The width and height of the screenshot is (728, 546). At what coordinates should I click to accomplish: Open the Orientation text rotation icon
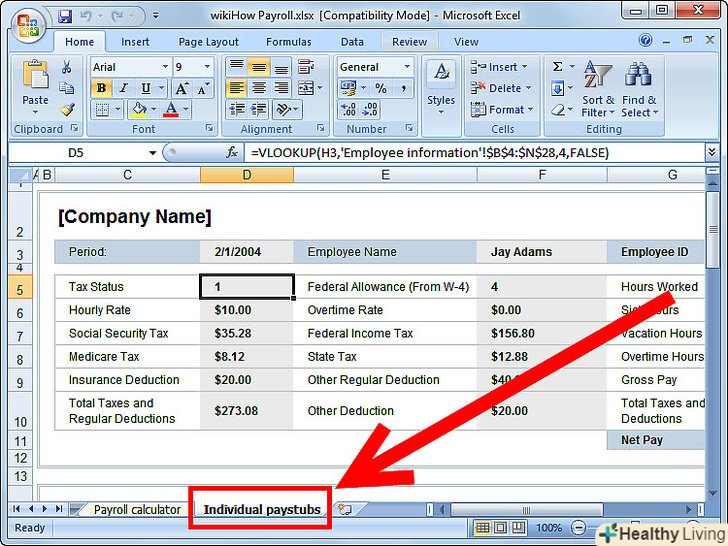point(283,110)
